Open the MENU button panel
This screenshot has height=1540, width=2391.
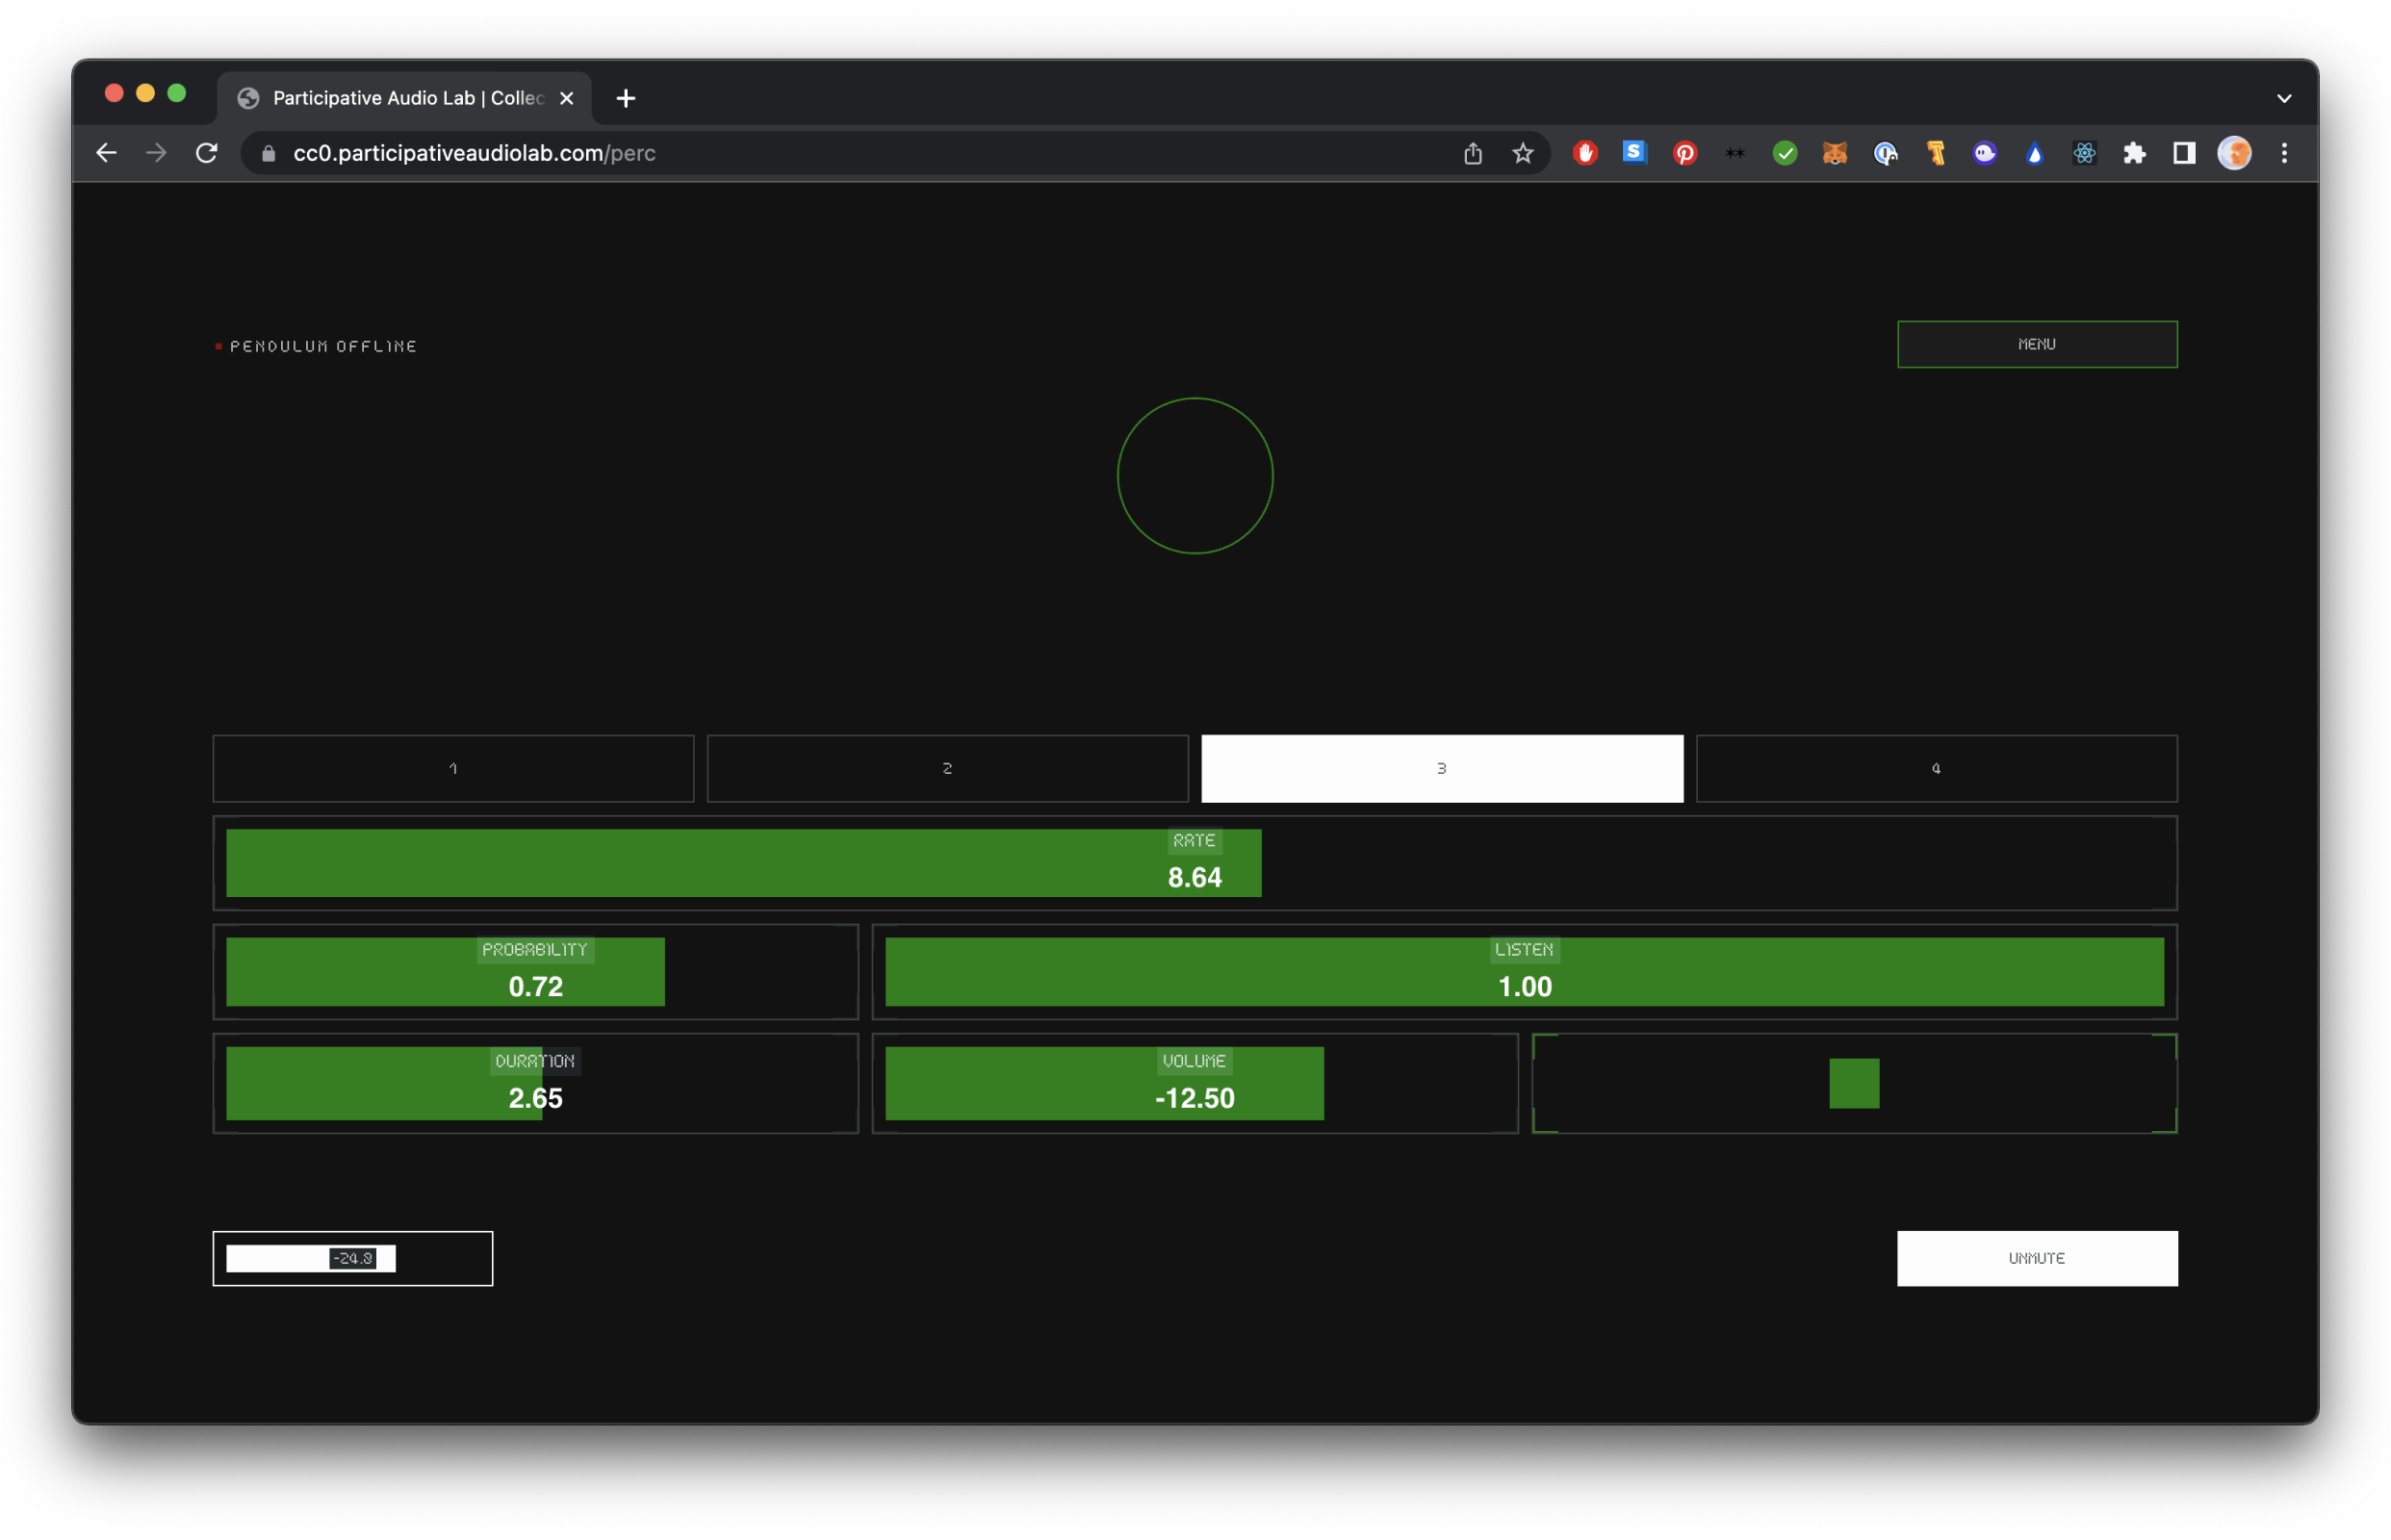tap(2036, 344)
